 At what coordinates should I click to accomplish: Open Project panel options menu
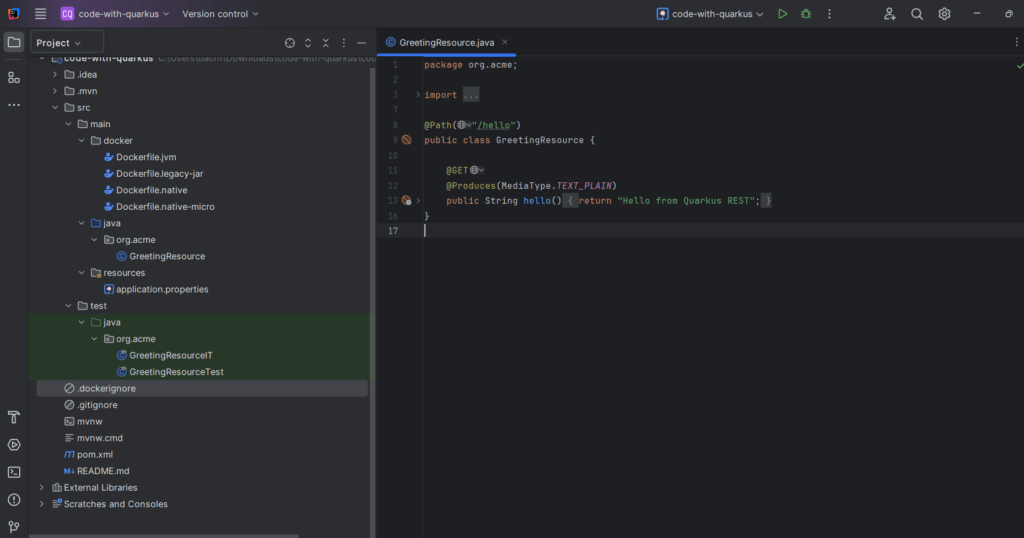pos(344,43)
